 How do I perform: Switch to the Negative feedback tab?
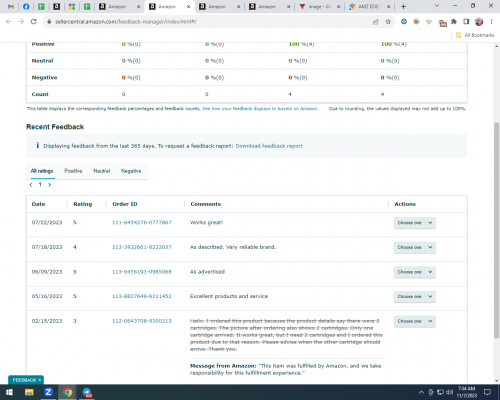coord(131,171)
